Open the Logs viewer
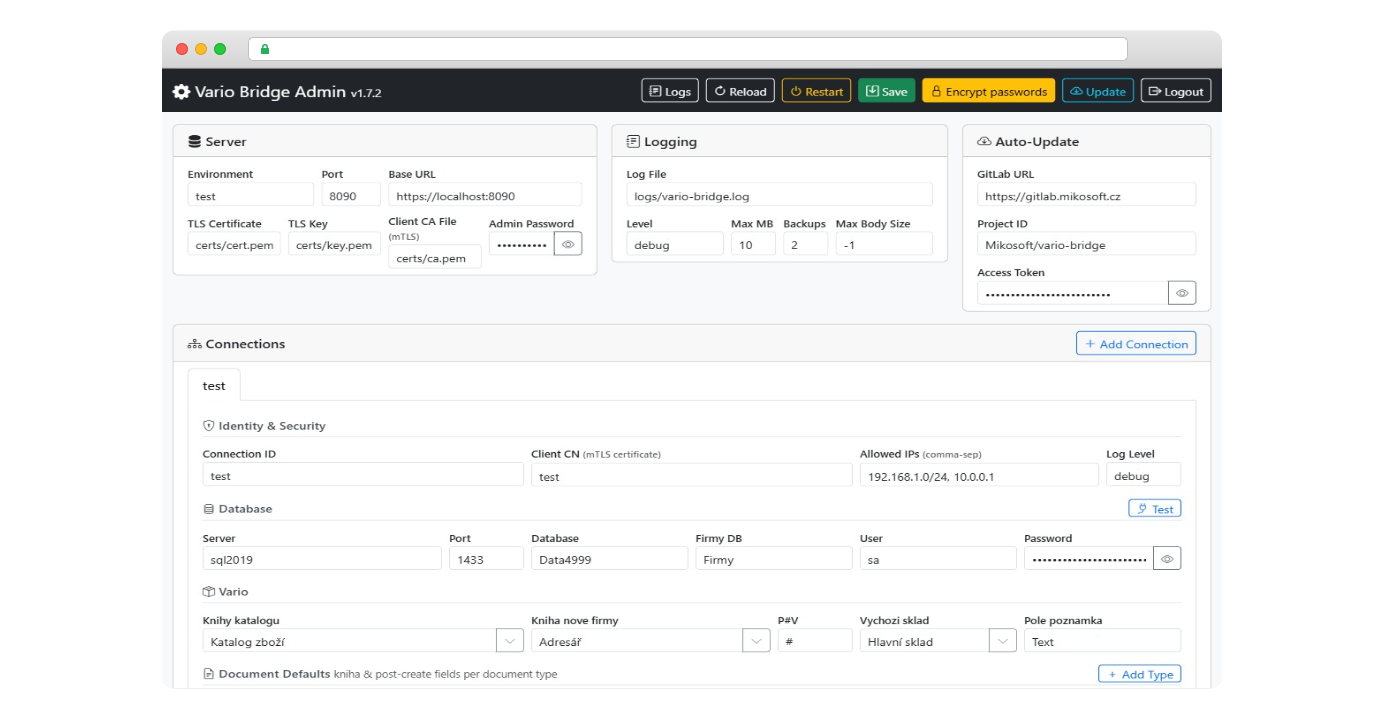 point(669,91)
